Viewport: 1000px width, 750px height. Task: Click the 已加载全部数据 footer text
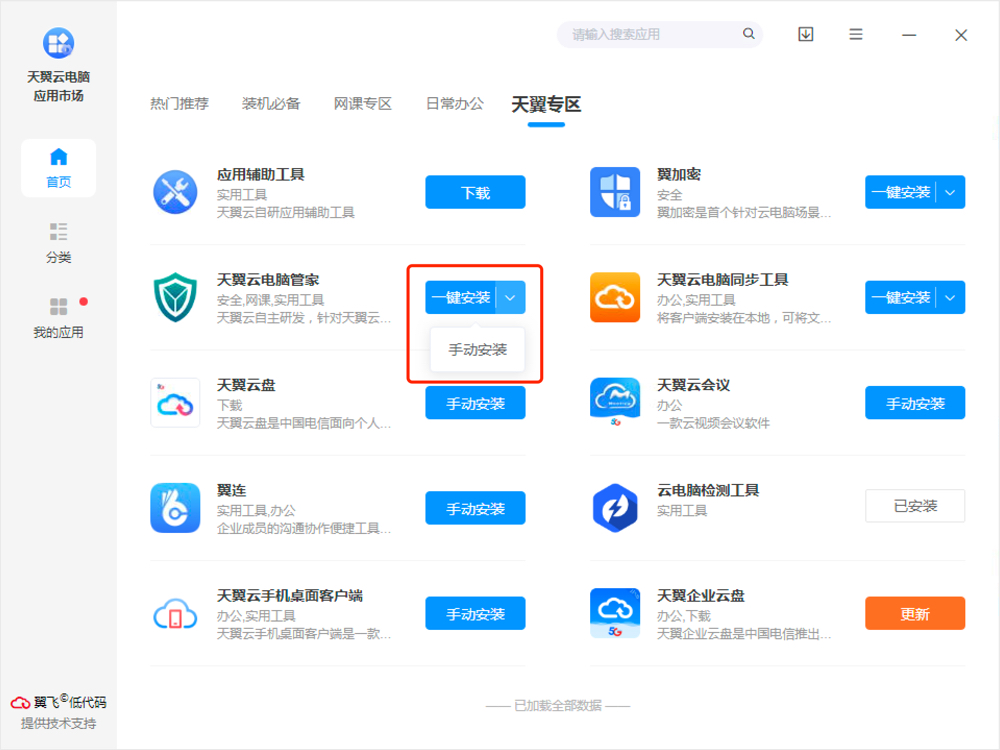(x=557, y=705)
